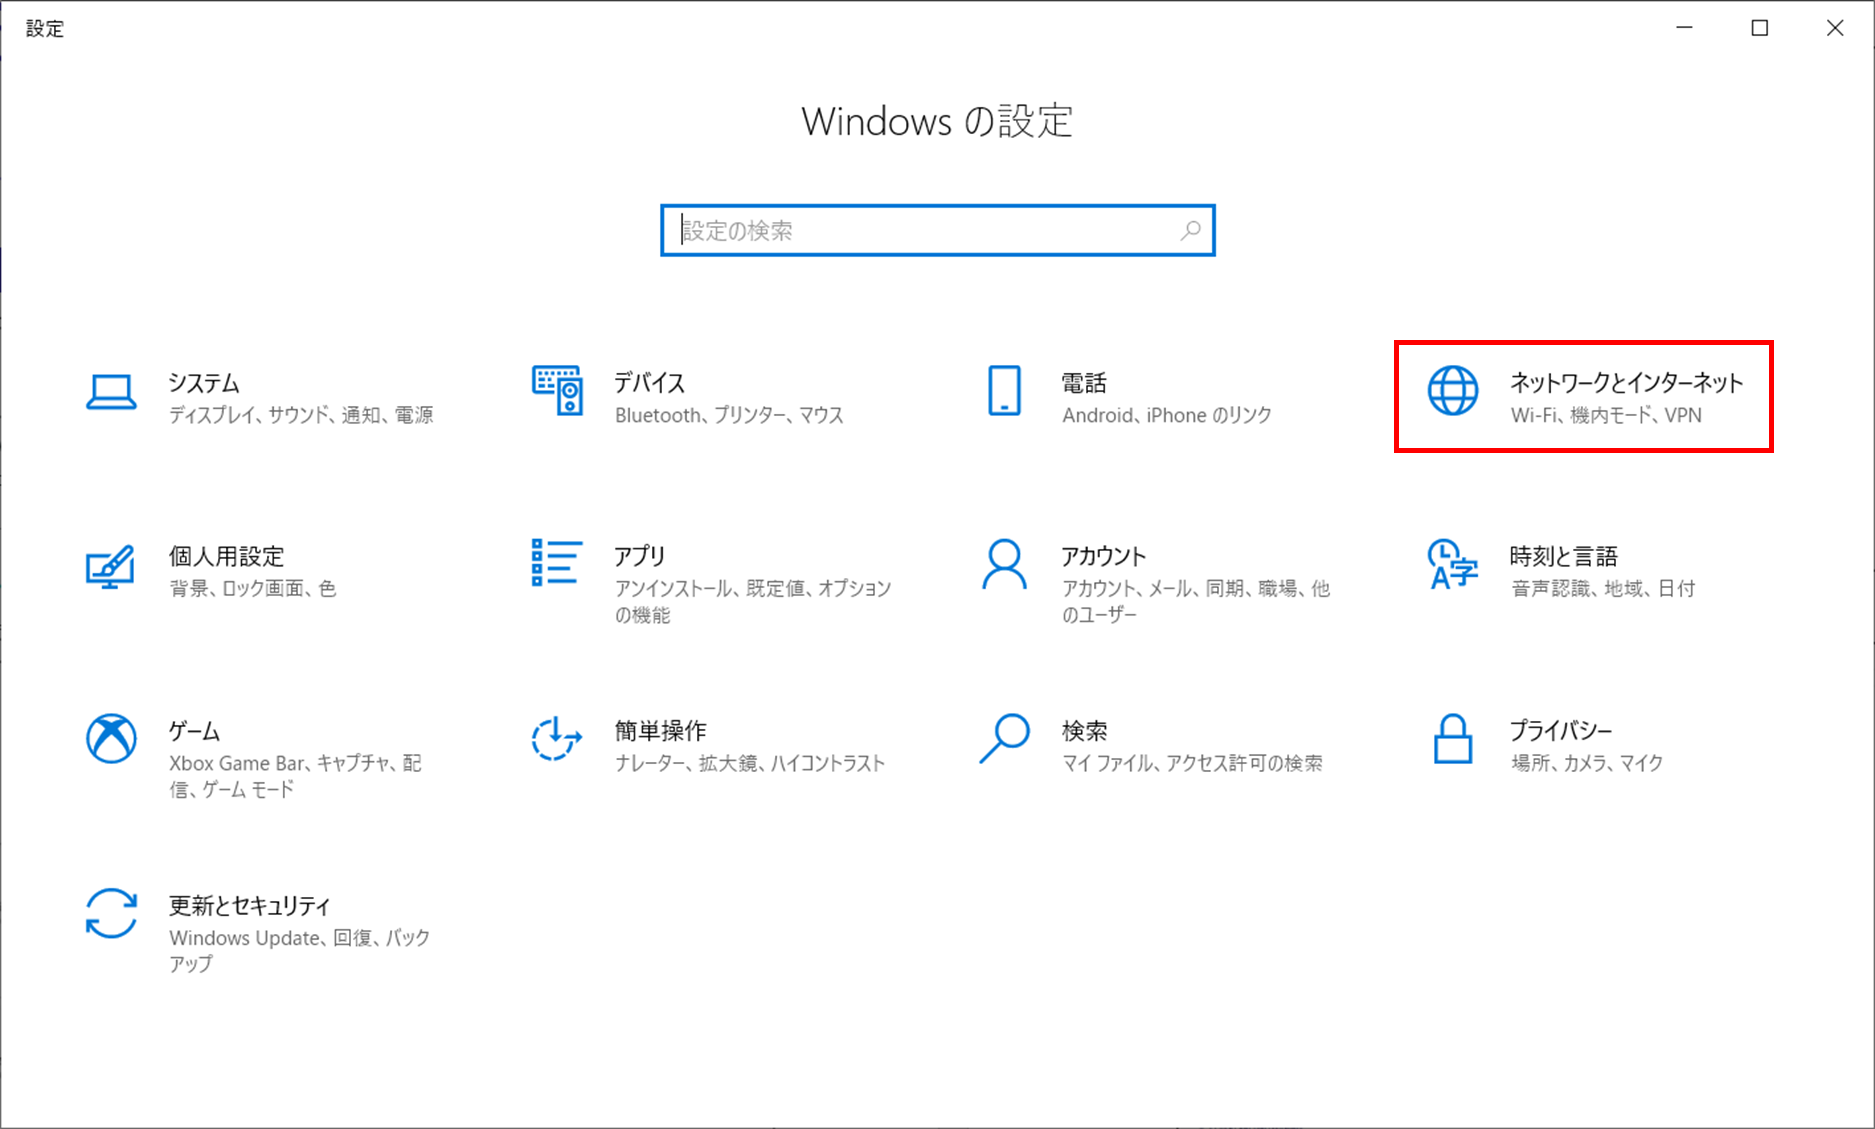Open システム settings title
This screenshot has height=1129, width=1875.
(x=204, y=383)
